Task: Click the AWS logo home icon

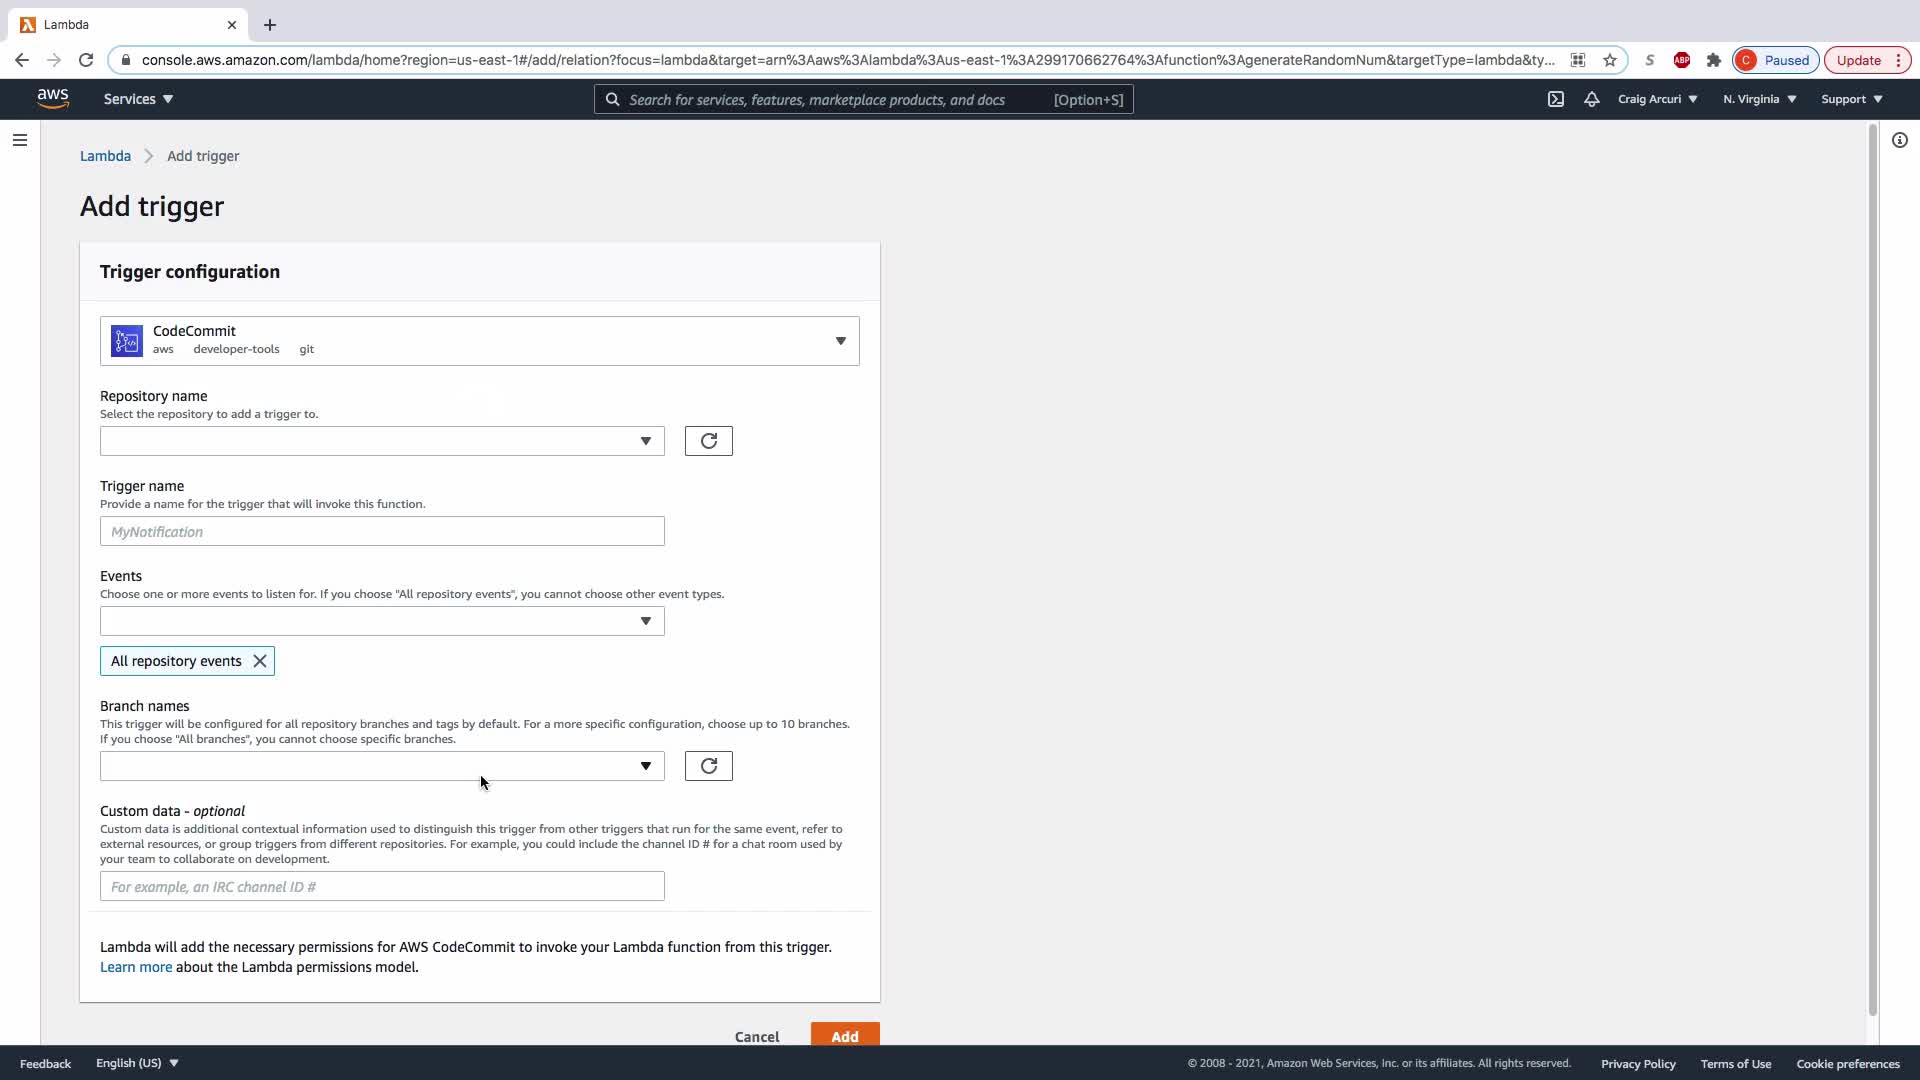Action: [x=53, y=98]
